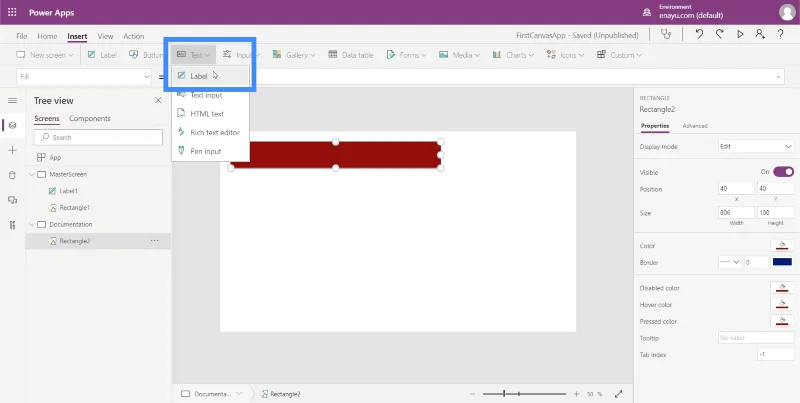Click the fit to window expand icon
Image resolution: width=800 pixels, height=403 pixels.
point(618,394)
